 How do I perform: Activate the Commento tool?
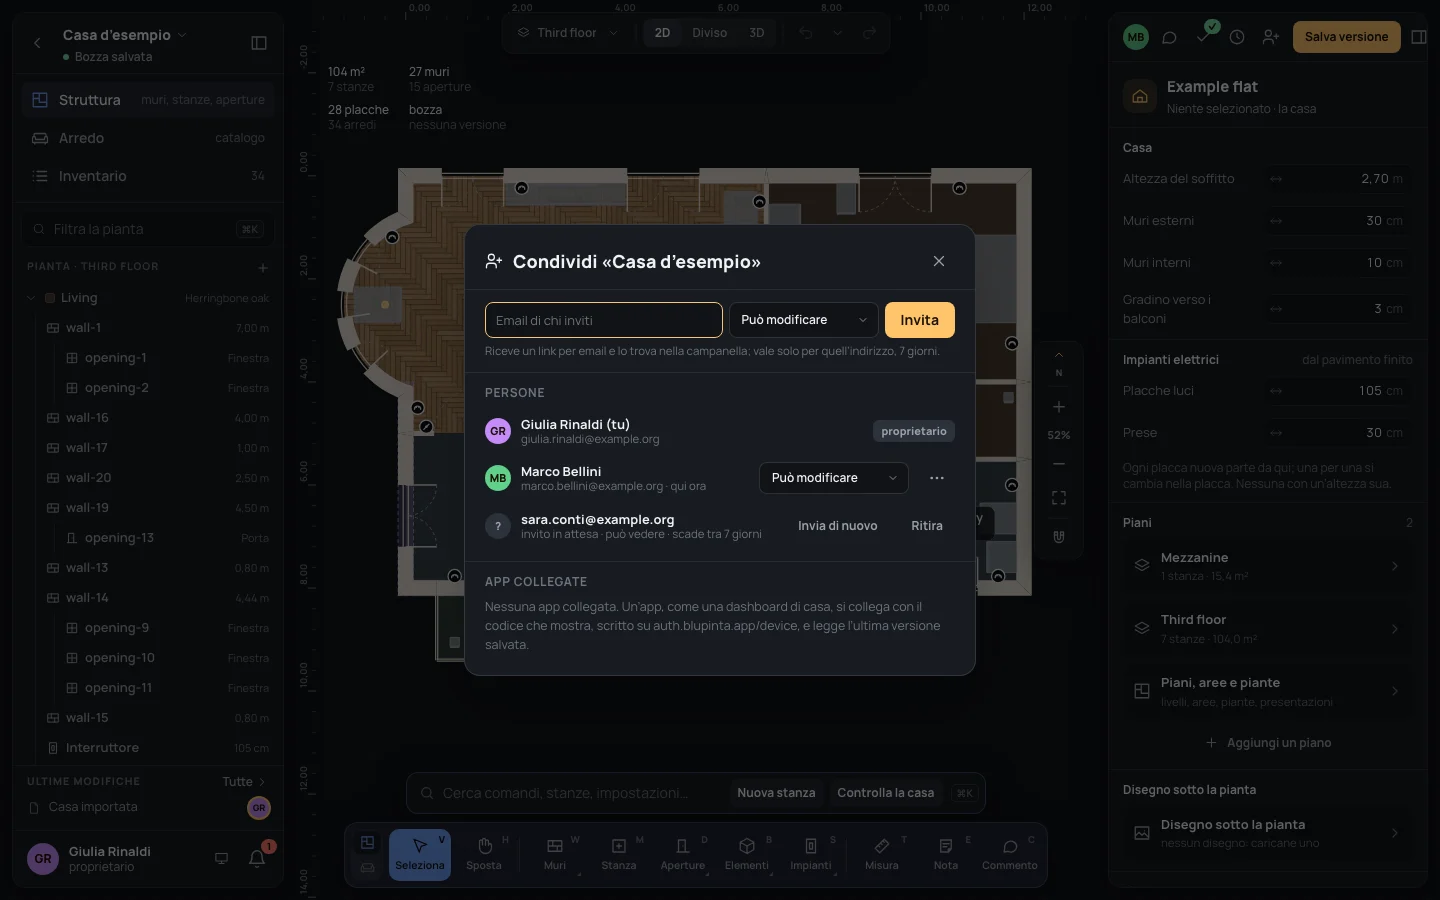click(1010, 855)
